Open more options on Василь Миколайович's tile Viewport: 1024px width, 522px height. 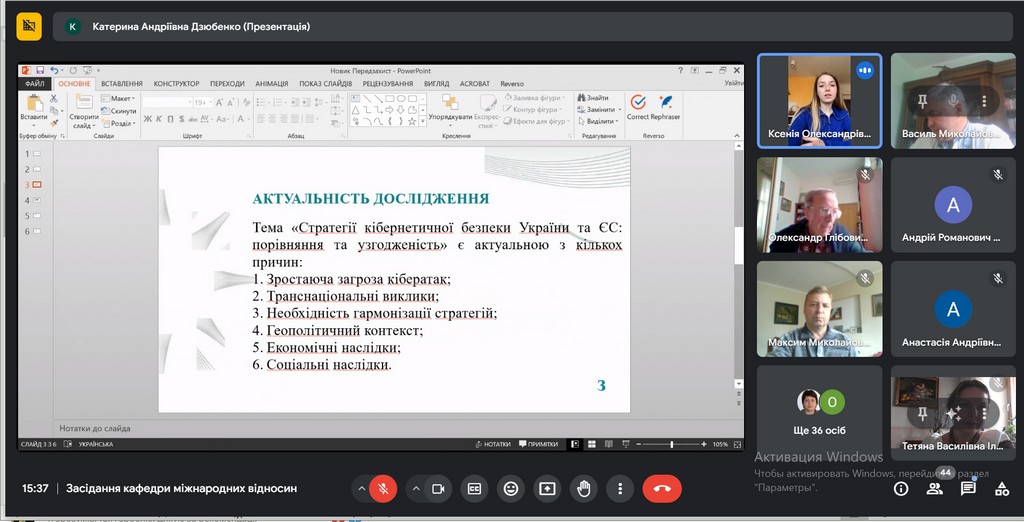point(984,100)
